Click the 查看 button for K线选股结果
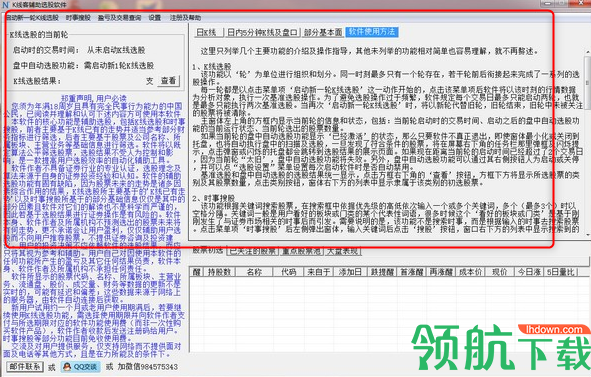The height and width of the screenshot is (377, 591). pyautogui.click(x=168, y=81)
